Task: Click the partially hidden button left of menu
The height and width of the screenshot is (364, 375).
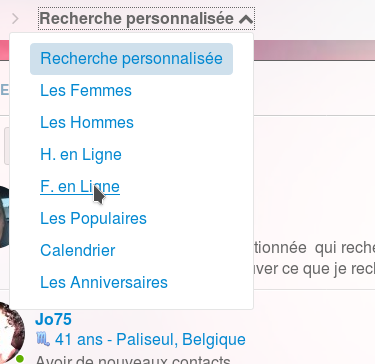Action: 6,146
